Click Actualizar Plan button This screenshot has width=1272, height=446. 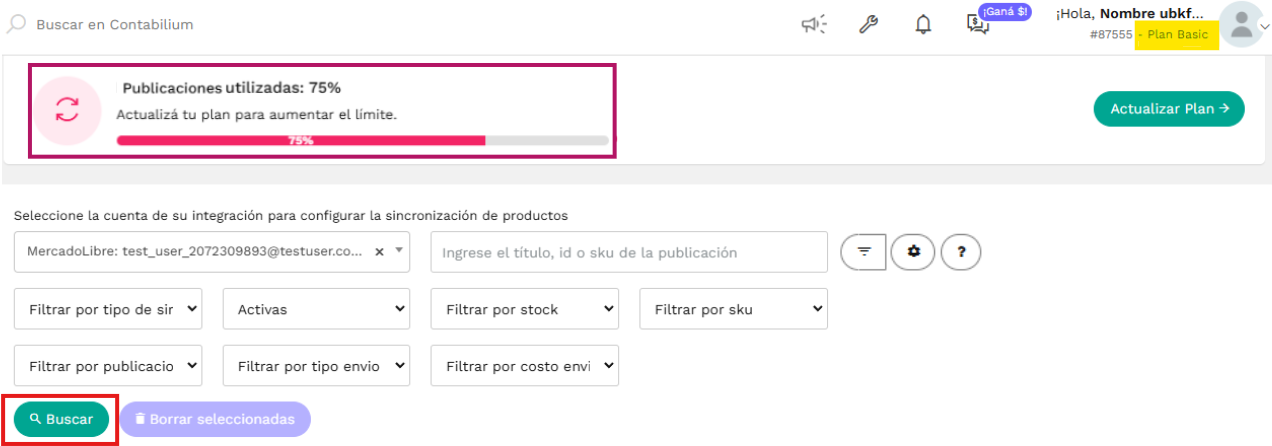[1169, 108]
